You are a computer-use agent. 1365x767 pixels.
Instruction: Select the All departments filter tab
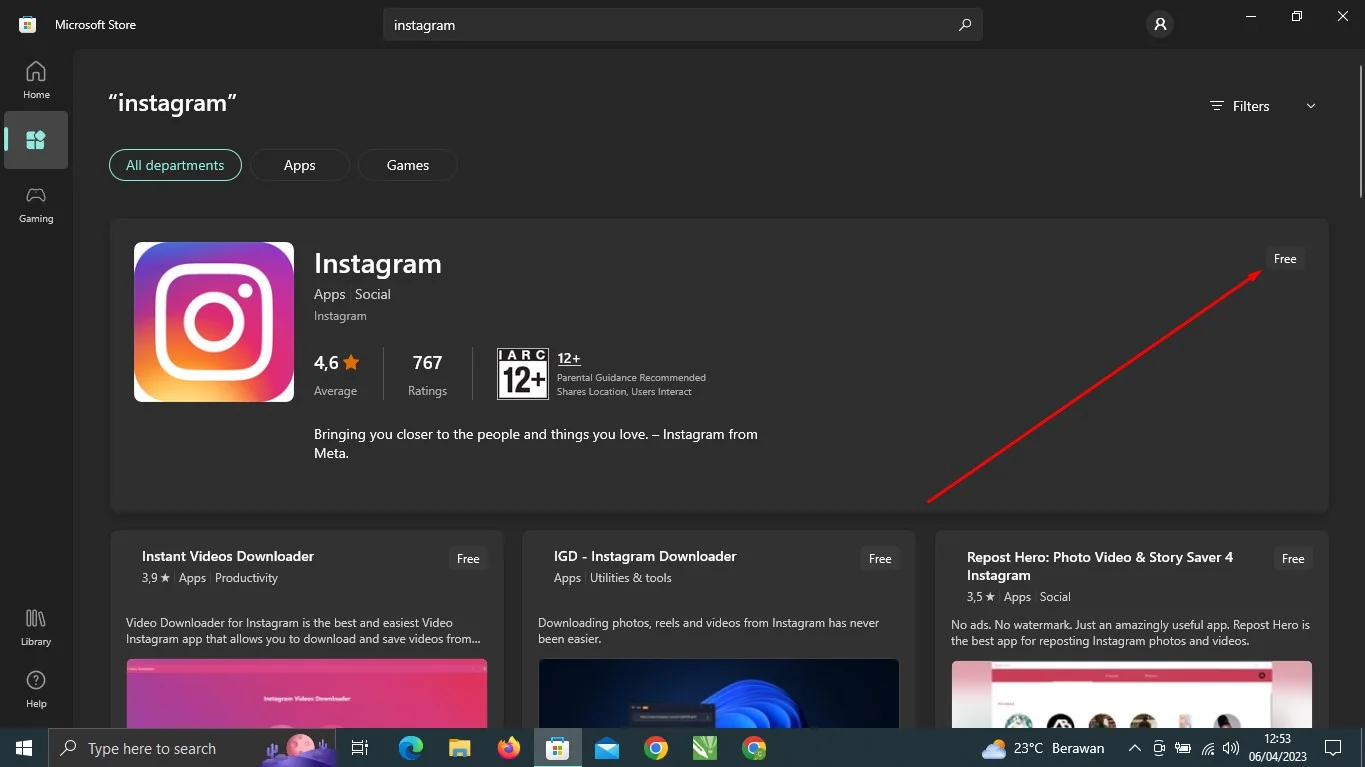(175, 165)
